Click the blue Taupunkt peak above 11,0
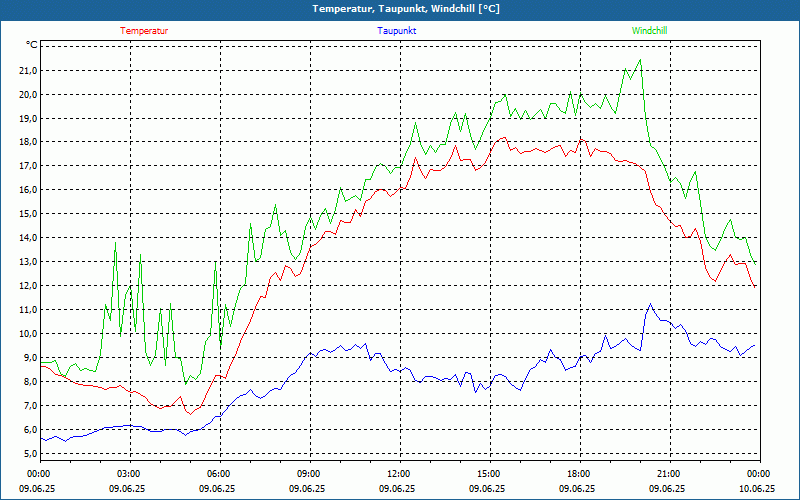Image resolution: width=800 pixels, height=500 pixels. pos(650,304)
